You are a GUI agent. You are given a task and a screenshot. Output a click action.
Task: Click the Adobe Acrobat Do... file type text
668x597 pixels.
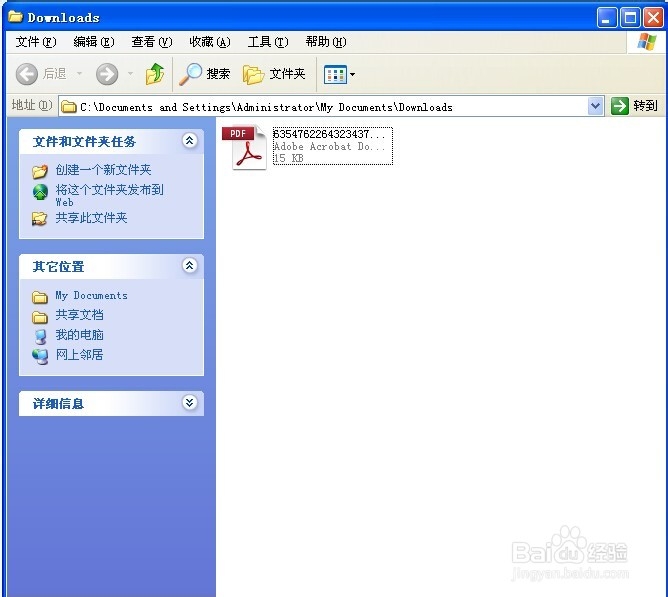coord(329,146)
